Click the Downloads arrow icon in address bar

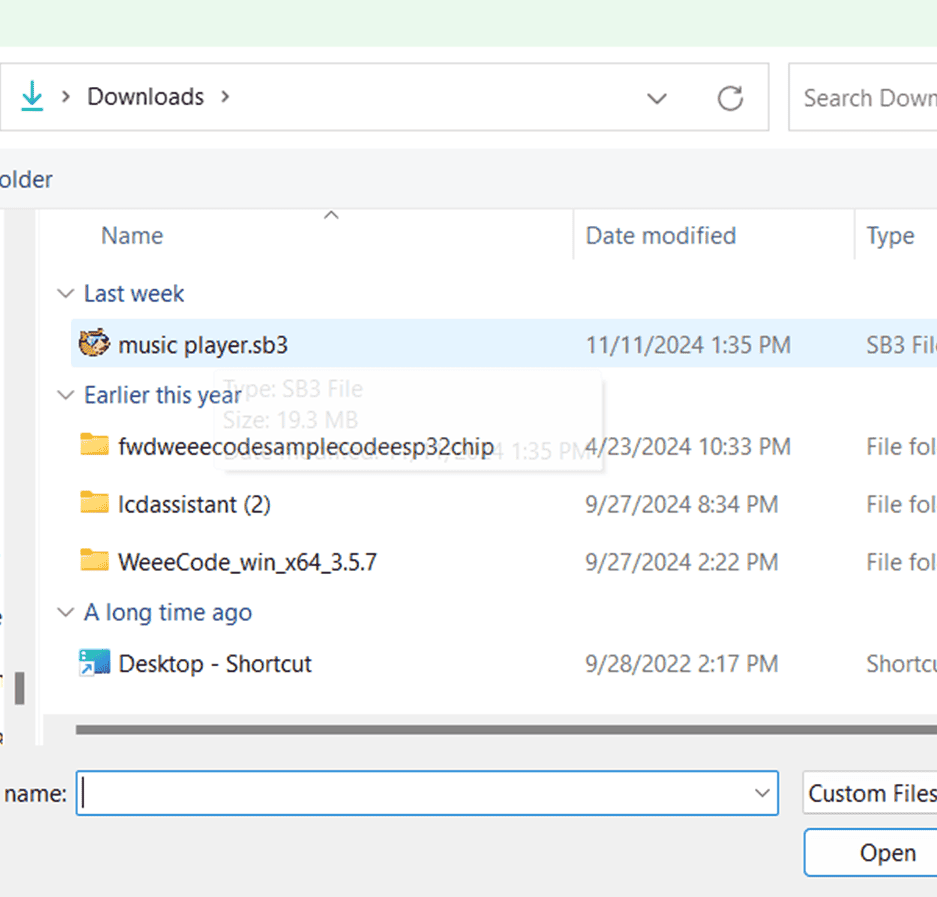click(x=32, y=97)
